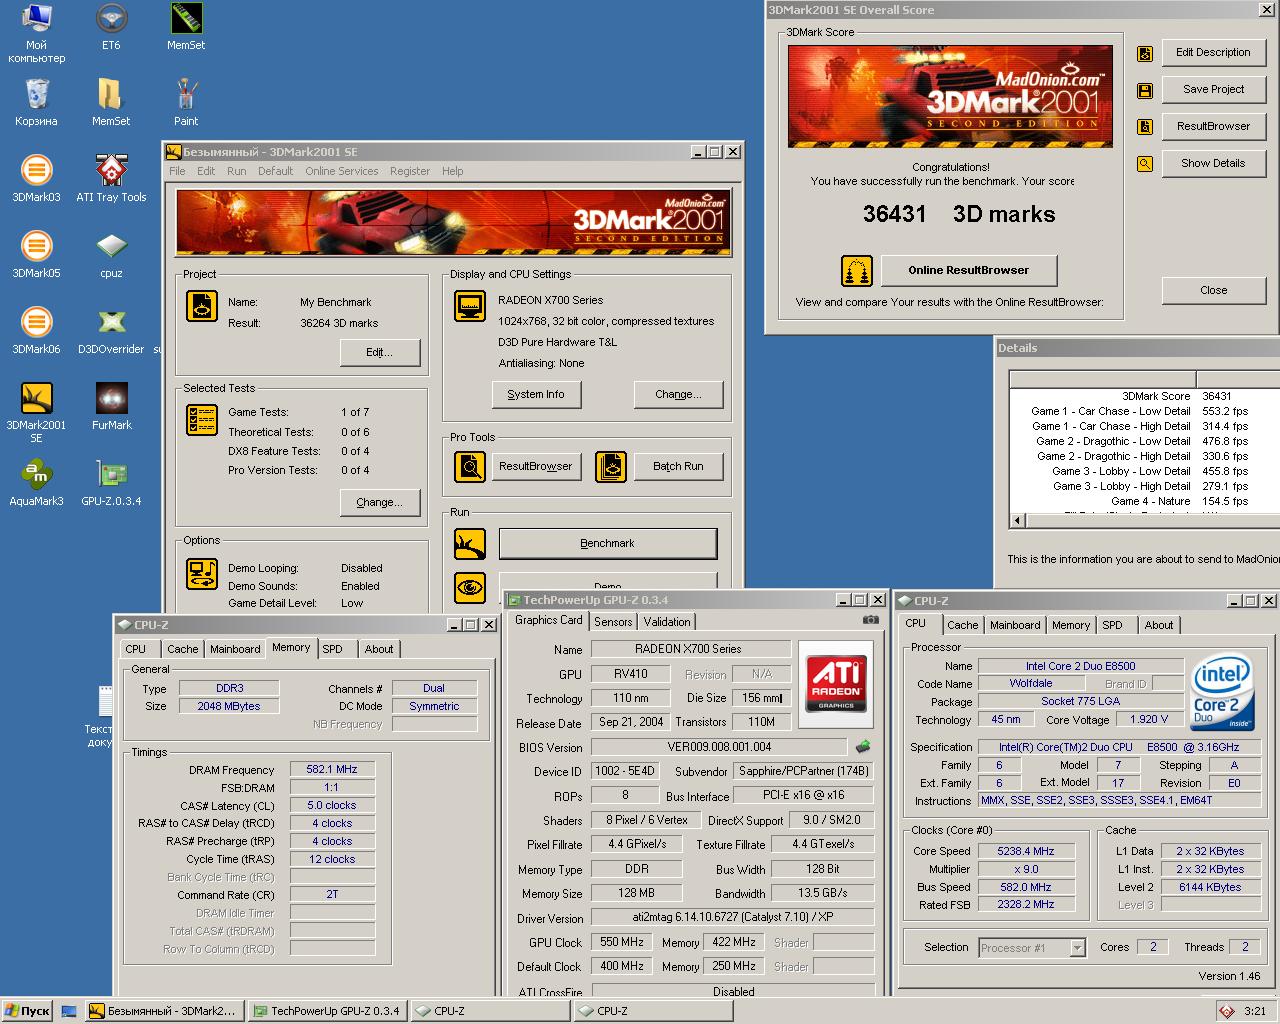The width and height of the screenshot is (1280, 1024).
Task: Click the Edit Description icon in score window
Action: [x=1145, y=53]
